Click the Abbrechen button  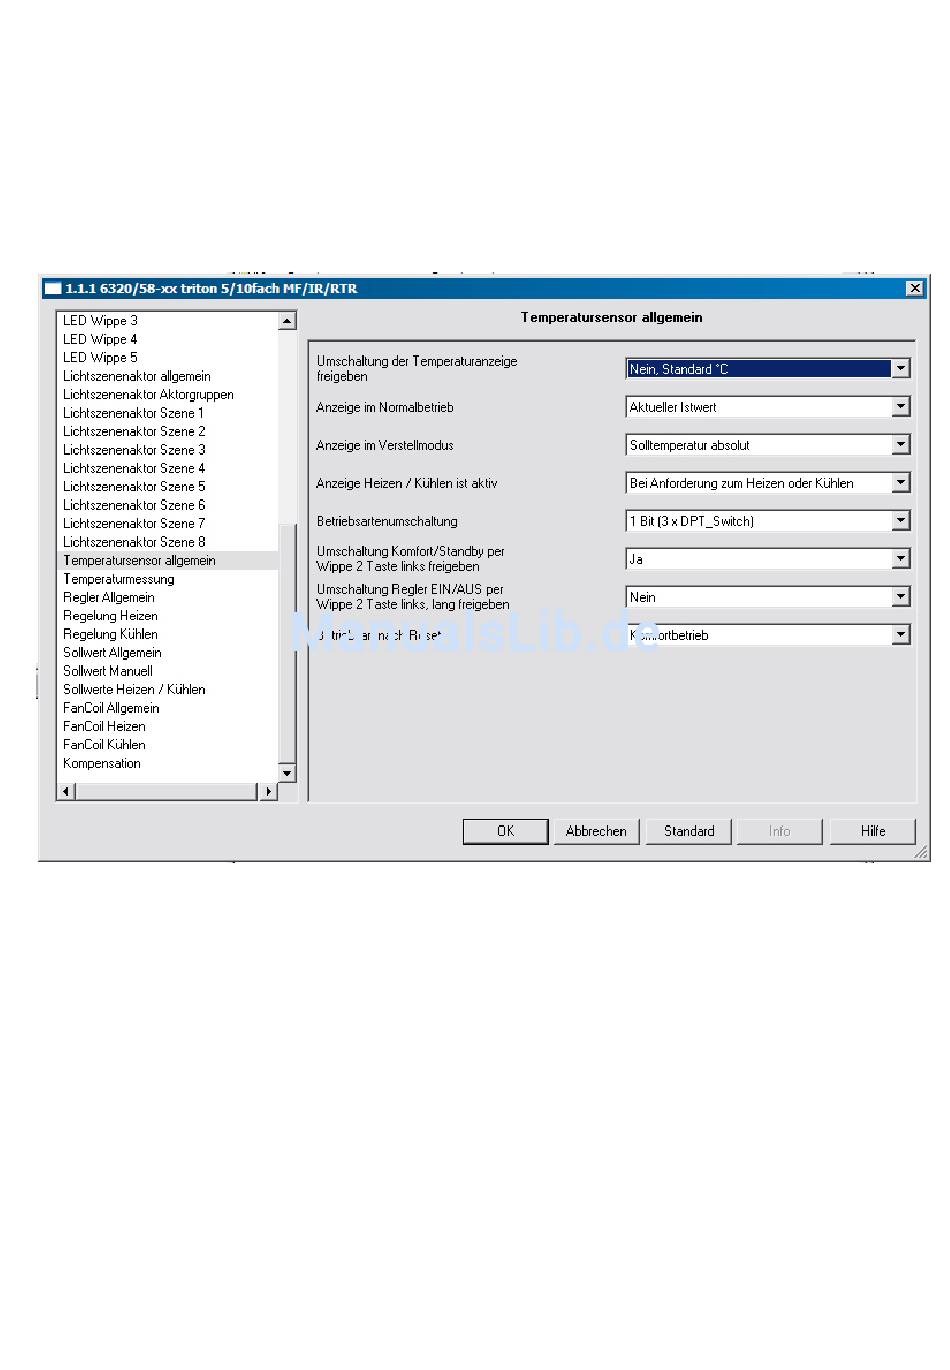(x=596, y=831)
